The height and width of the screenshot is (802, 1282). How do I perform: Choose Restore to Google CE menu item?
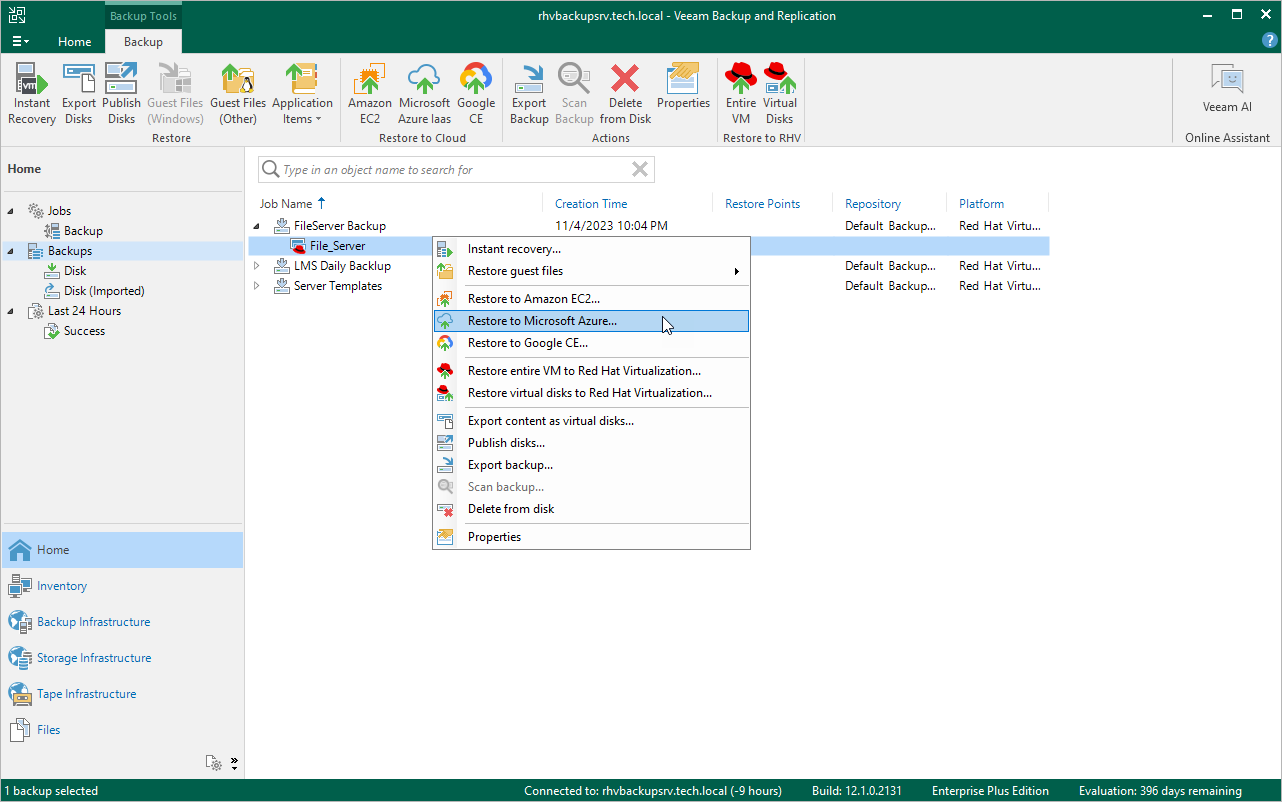click(x=591, y=343)
